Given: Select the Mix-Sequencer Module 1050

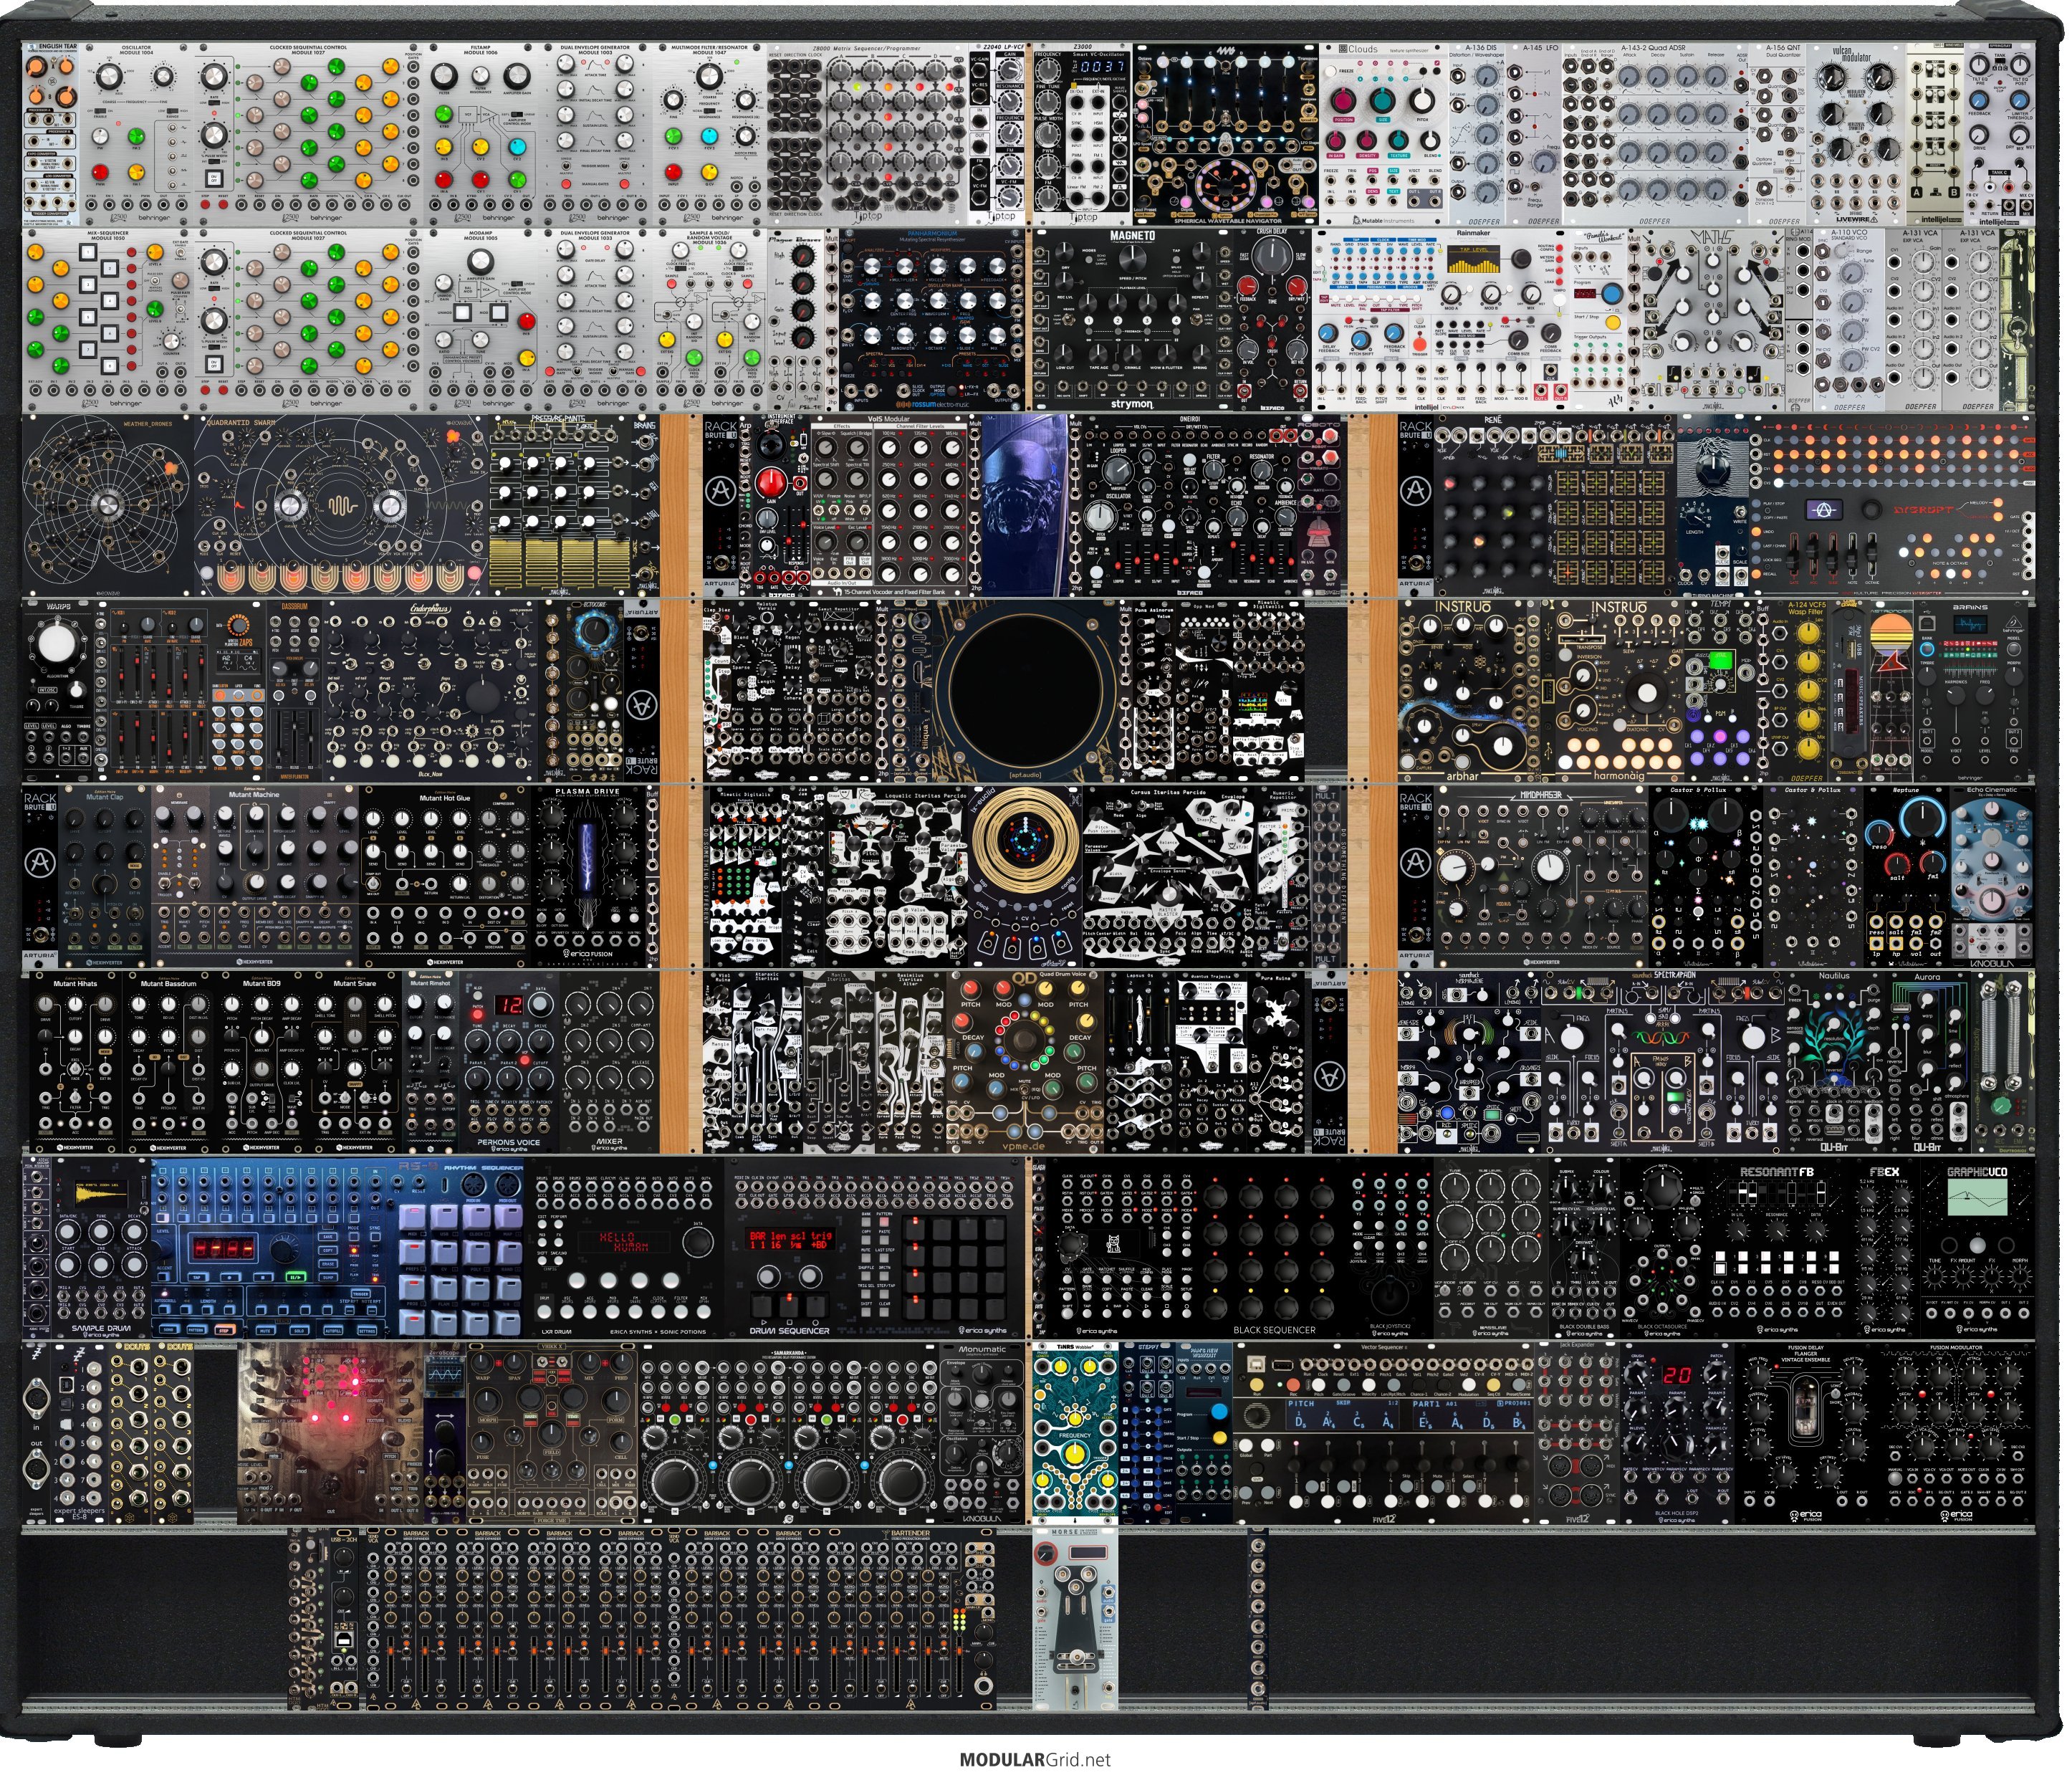Looking at the screenshot, I should click(108, 320).
